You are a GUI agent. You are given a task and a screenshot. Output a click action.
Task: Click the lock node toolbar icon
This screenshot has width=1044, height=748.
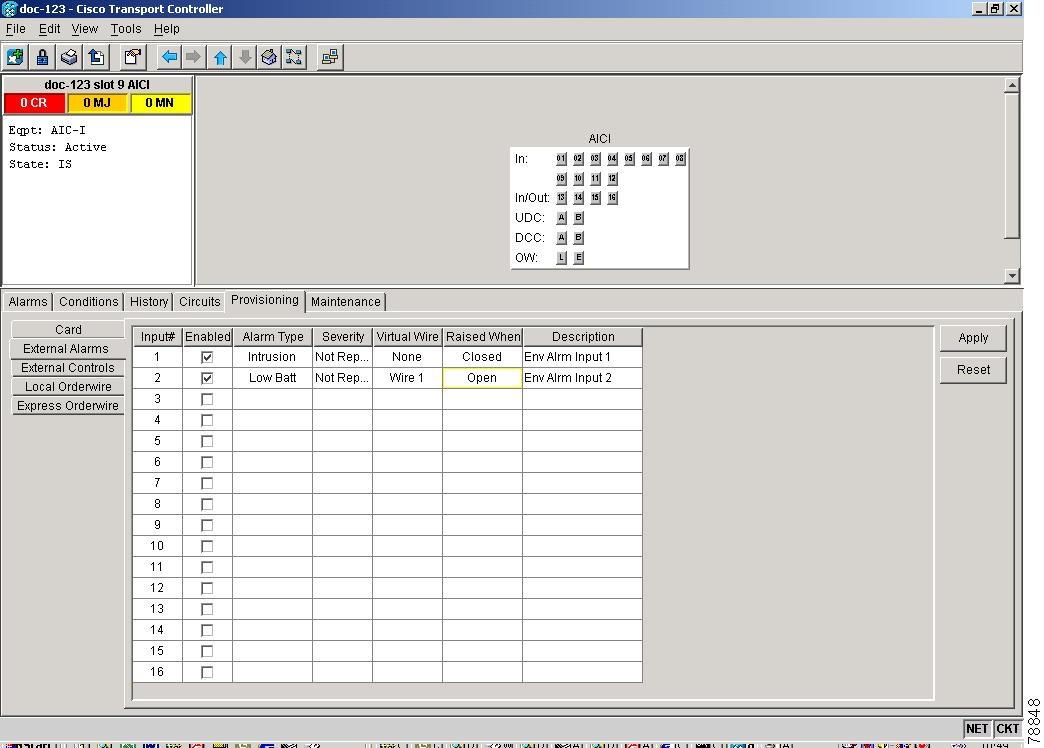pos(42,57)
